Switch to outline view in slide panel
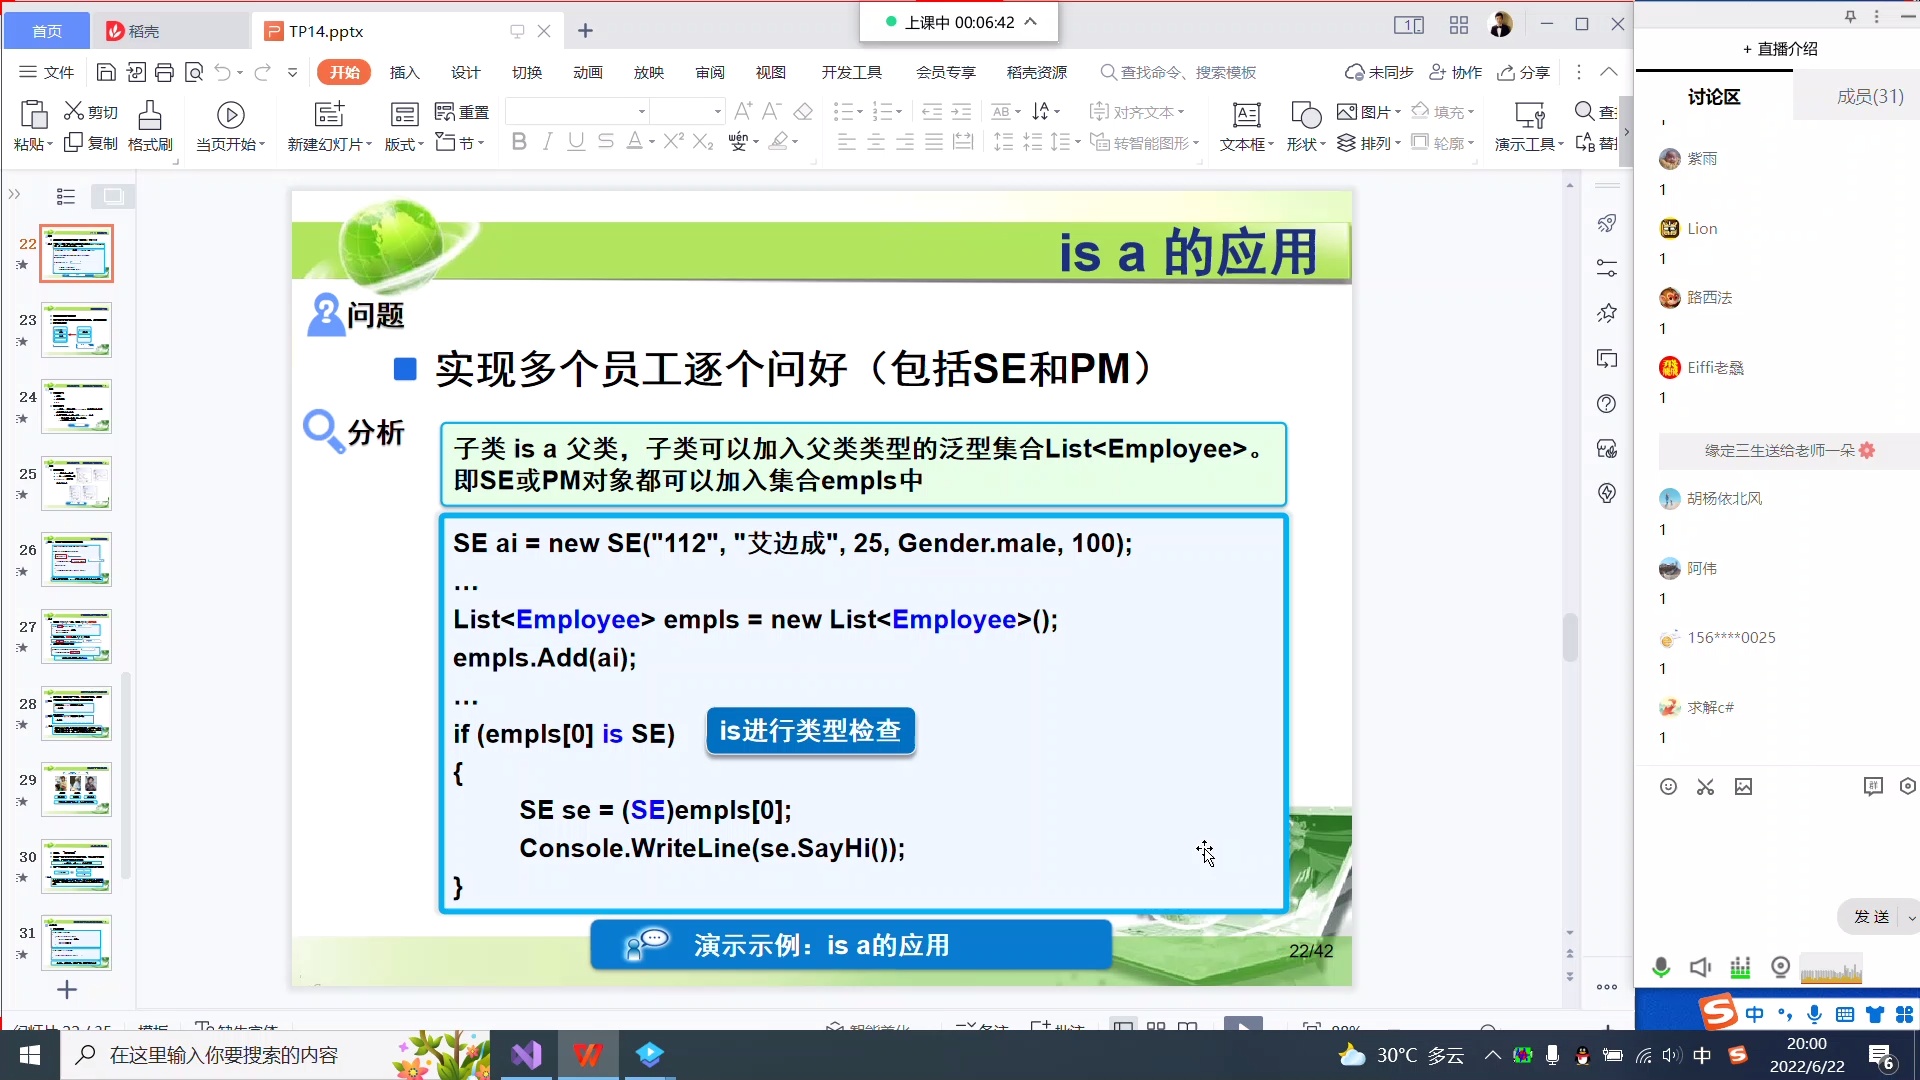The width and height of the screenshot is (1920, 1080). pos(66,196)
